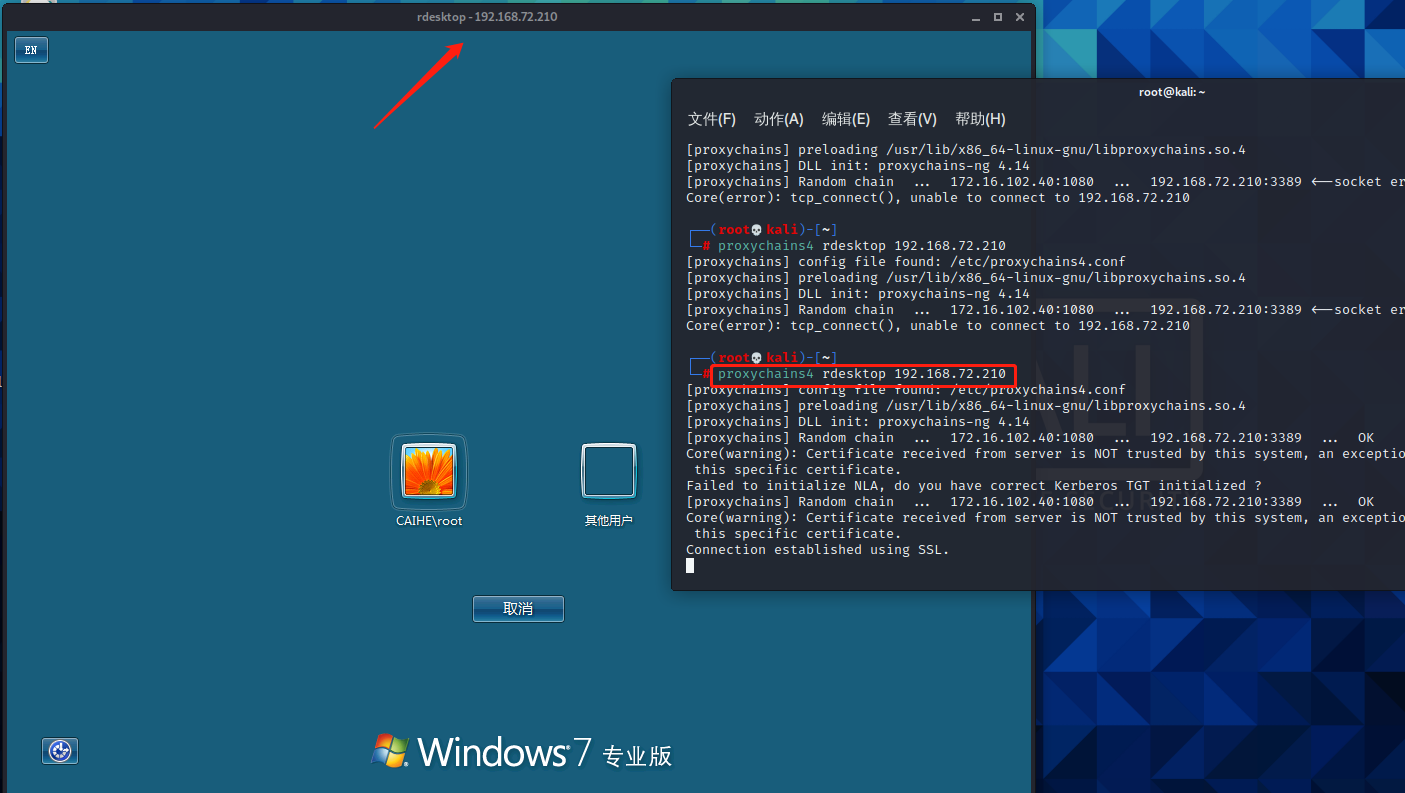1405x793 pixels.
Task: Click the "Connection established using SSL." line
Action: 818,549
